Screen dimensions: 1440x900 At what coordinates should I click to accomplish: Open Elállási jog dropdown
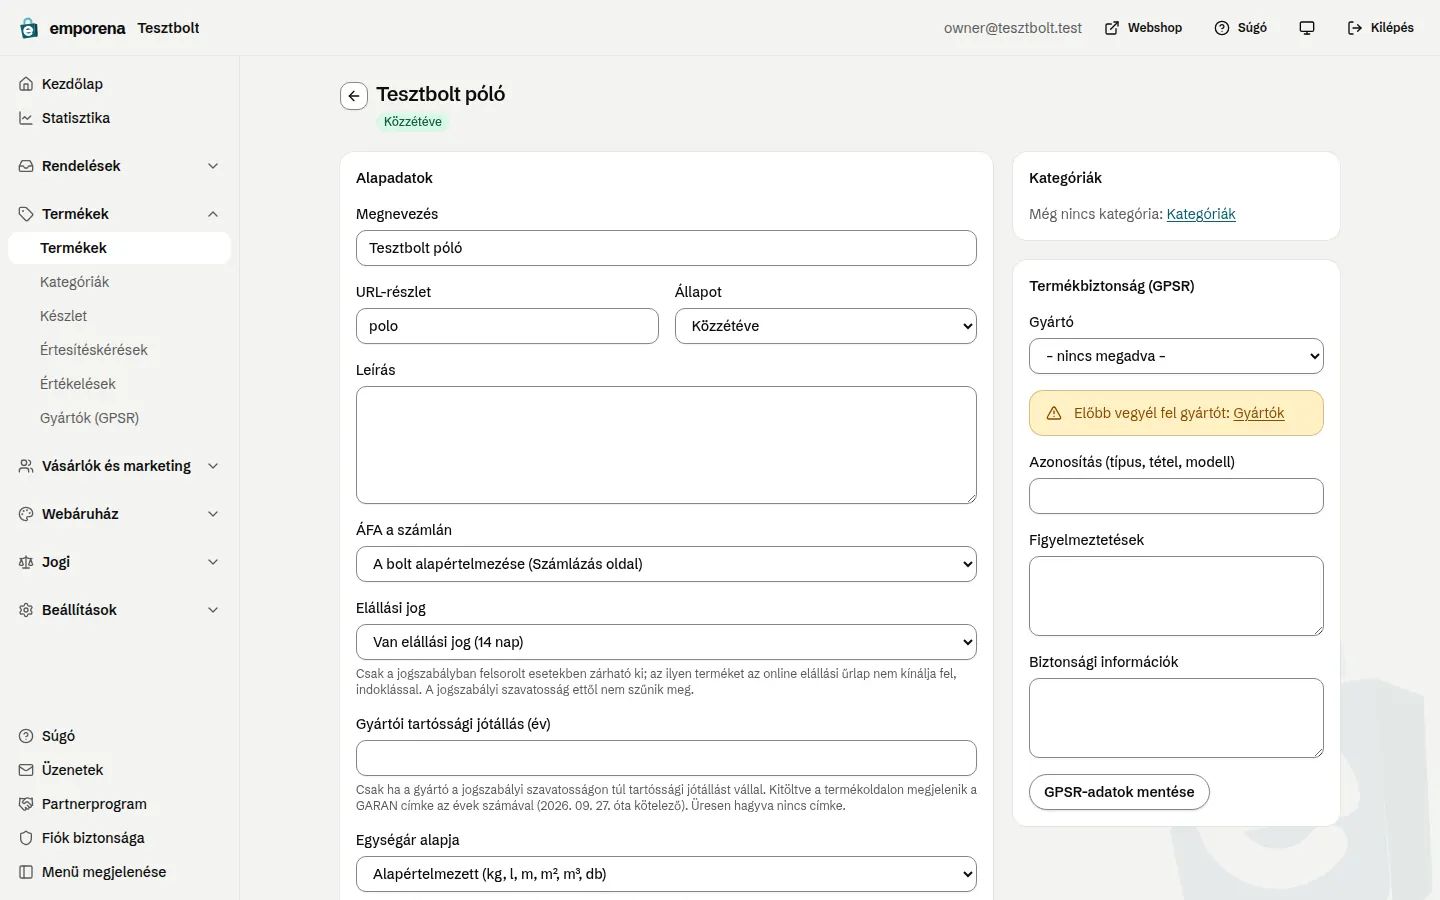[x=666, y=642]
